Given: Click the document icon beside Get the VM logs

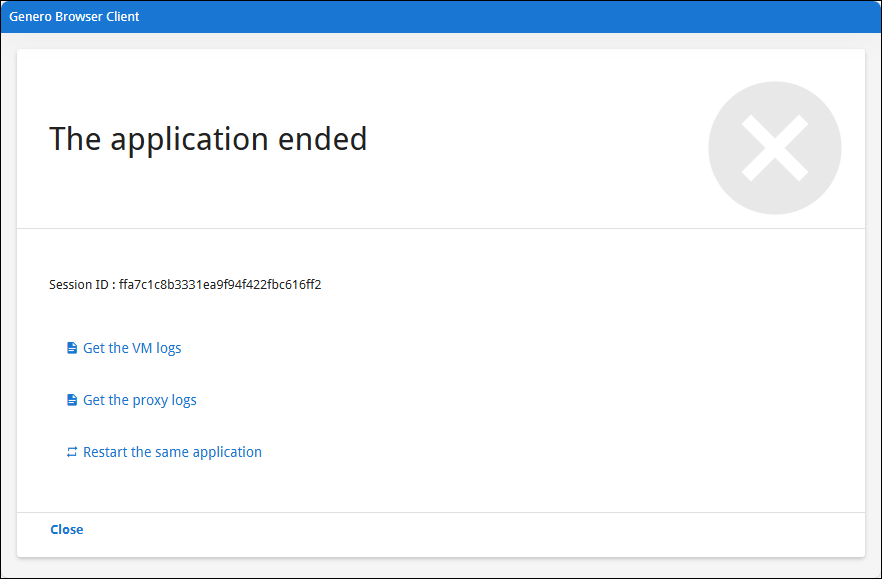Looking at the screenshot, I should tap(71, 348).
